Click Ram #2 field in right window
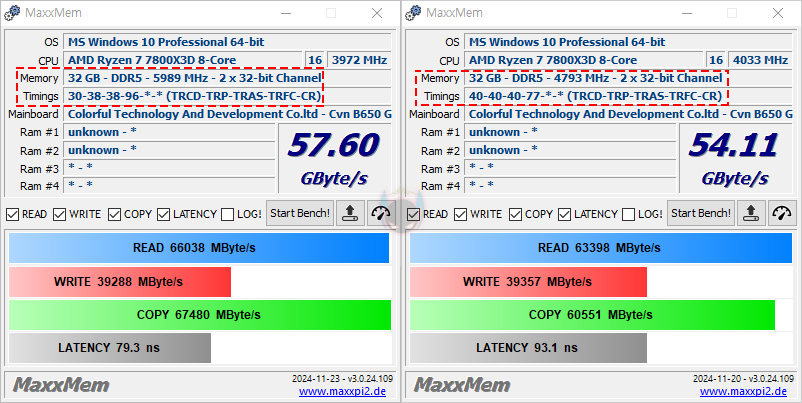Viewport: 802px width, 403px height. [x=570, y=150]
